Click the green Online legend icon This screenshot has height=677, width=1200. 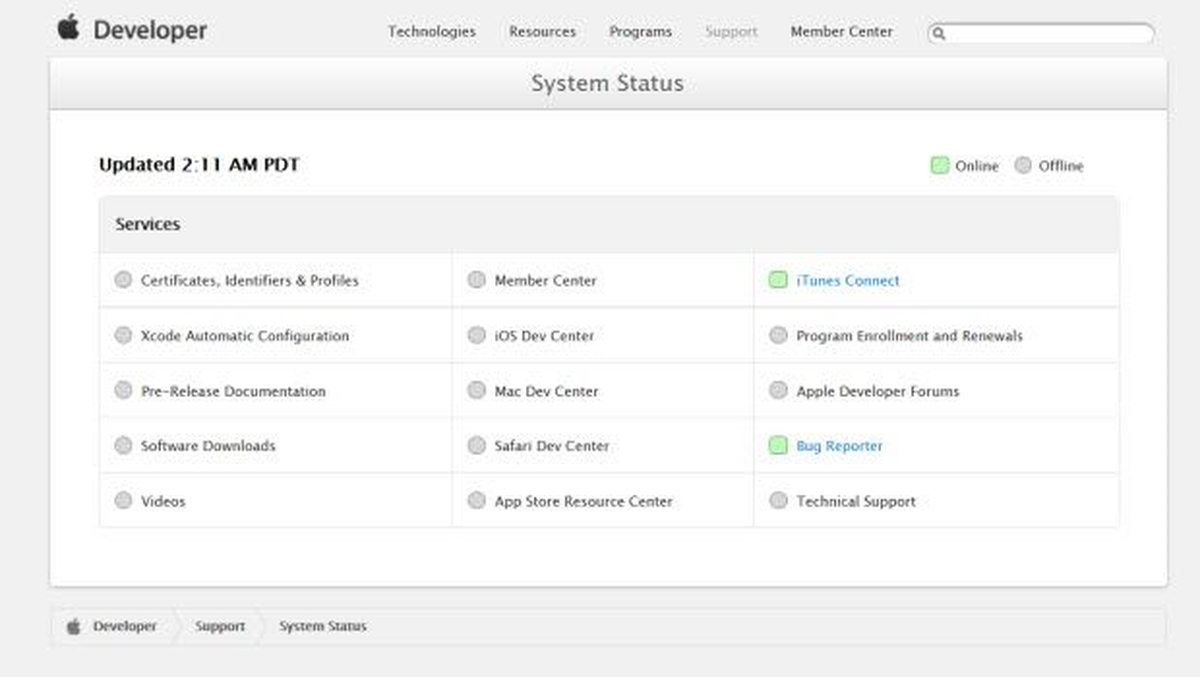(939, 165)
